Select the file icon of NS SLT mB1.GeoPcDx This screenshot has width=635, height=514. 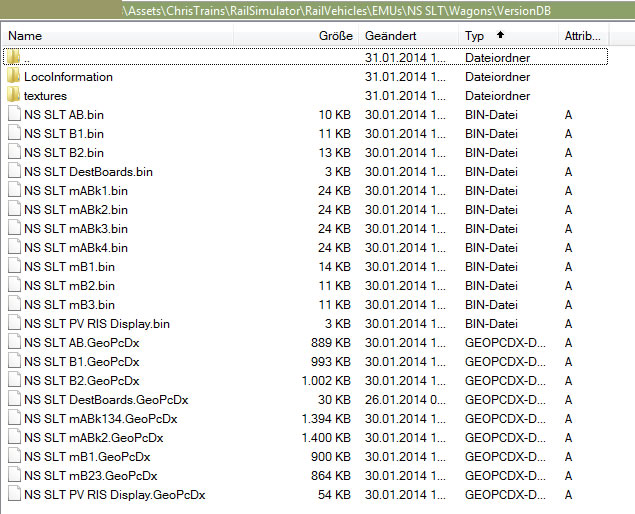(14, 456)
